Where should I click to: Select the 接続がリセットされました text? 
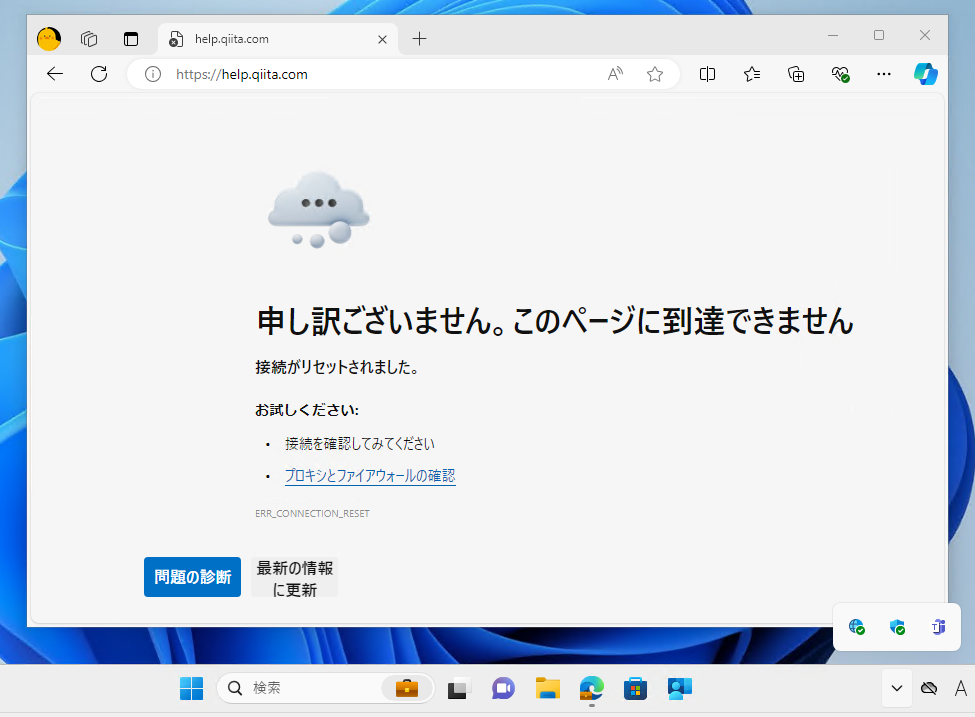[x=336, y=368]
